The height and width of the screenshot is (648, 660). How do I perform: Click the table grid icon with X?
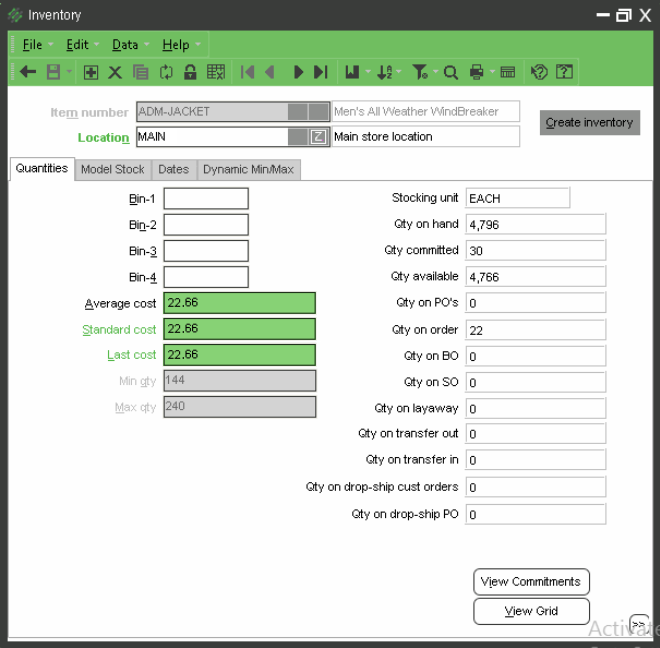coord(216,72)
